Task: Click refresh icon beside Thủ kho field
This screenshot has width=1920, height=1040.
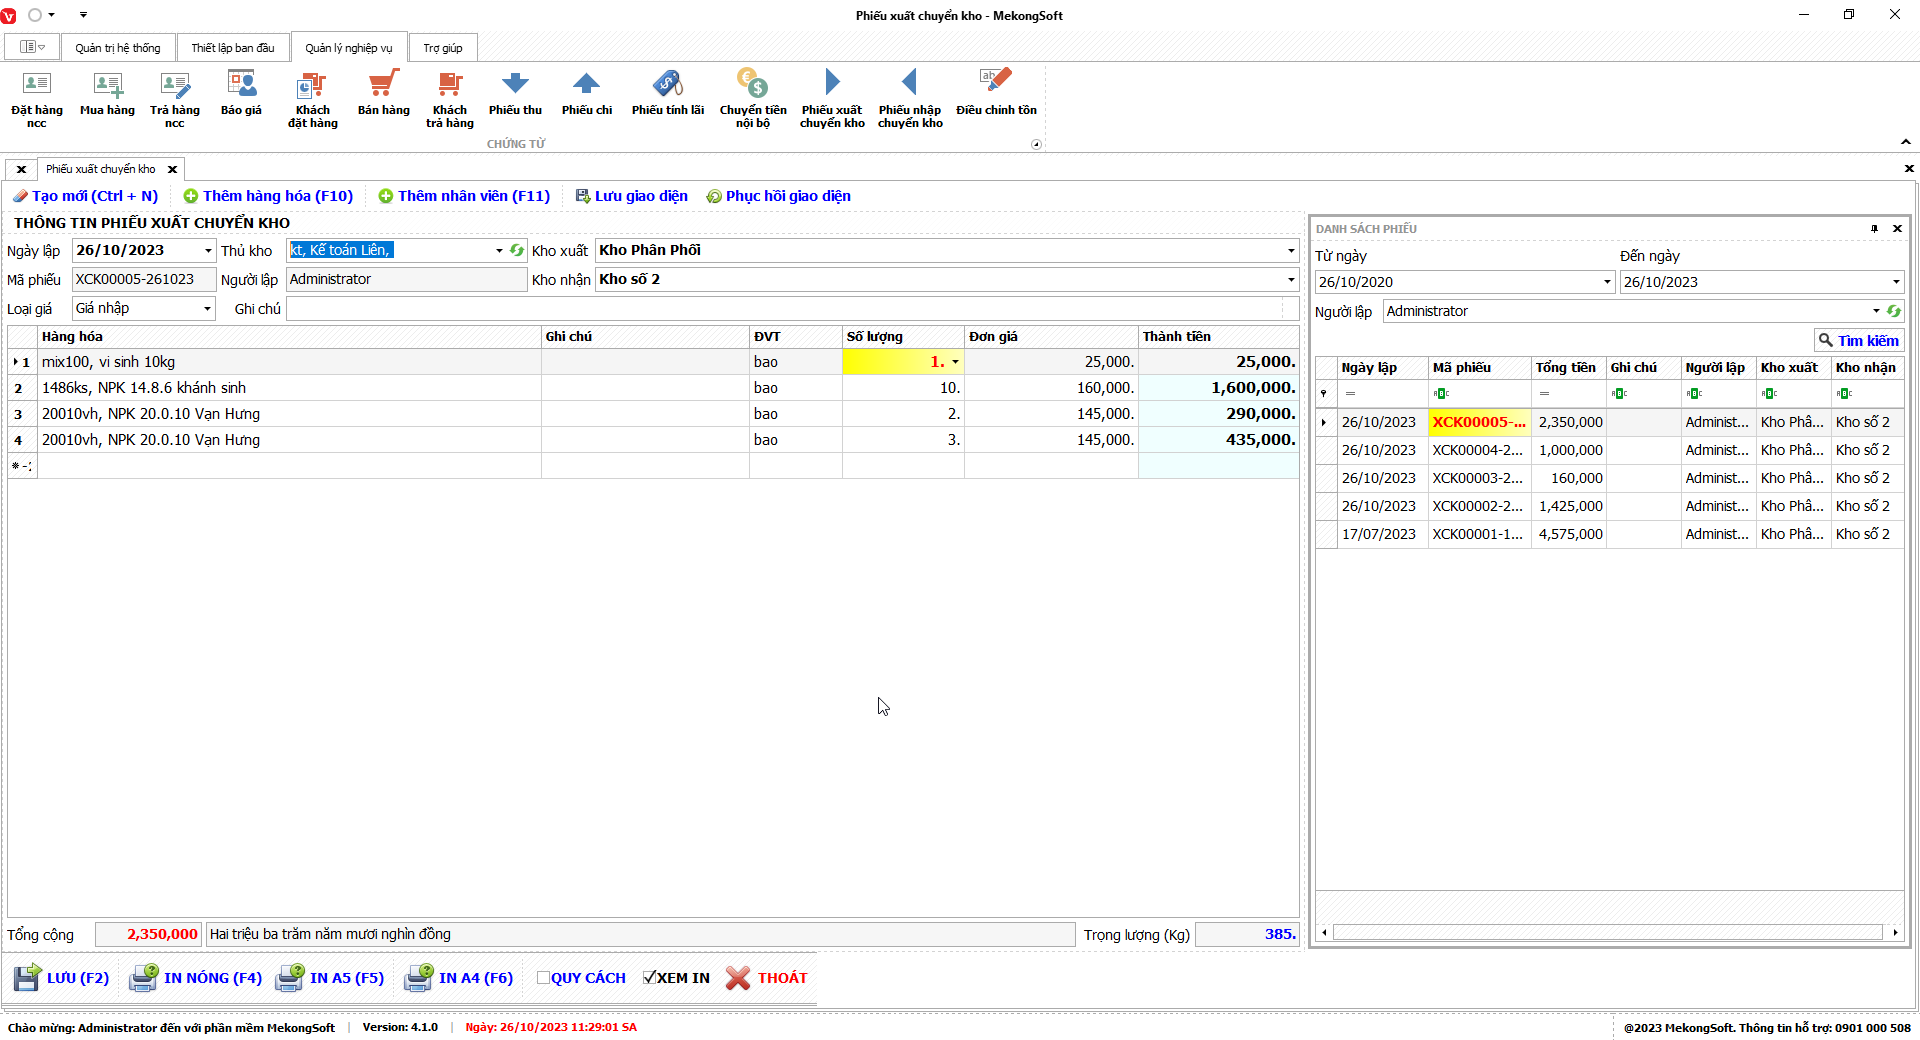Action: point(517,250)
